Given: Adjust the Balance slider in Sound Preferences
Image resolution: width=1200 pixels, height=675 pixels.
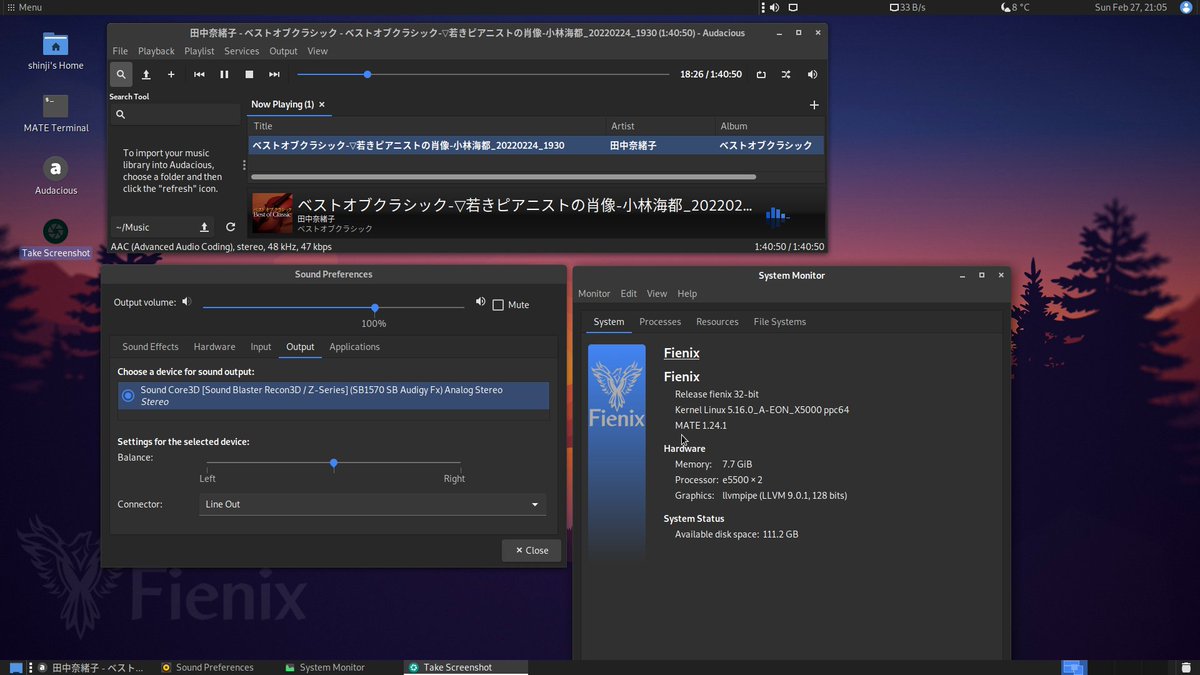Looking at the screenshot, I should point(333,463).
